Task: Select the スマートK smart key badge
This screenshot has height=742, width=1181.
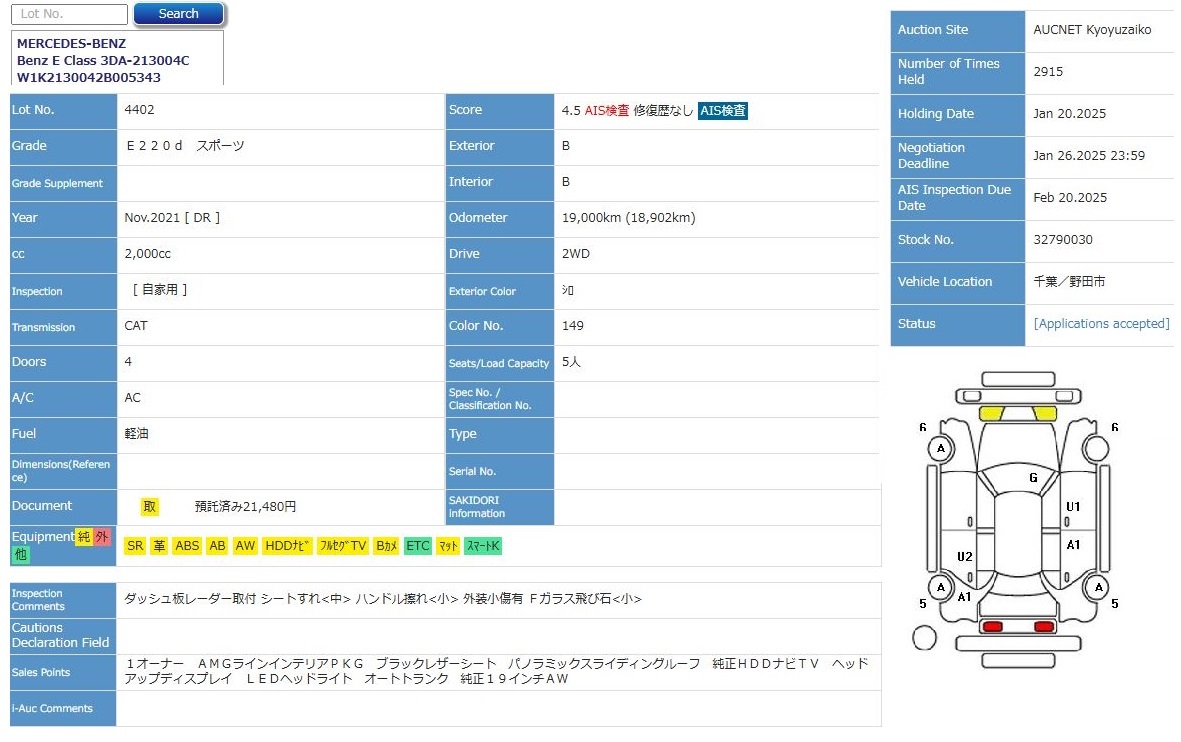Action: (483, 546)
